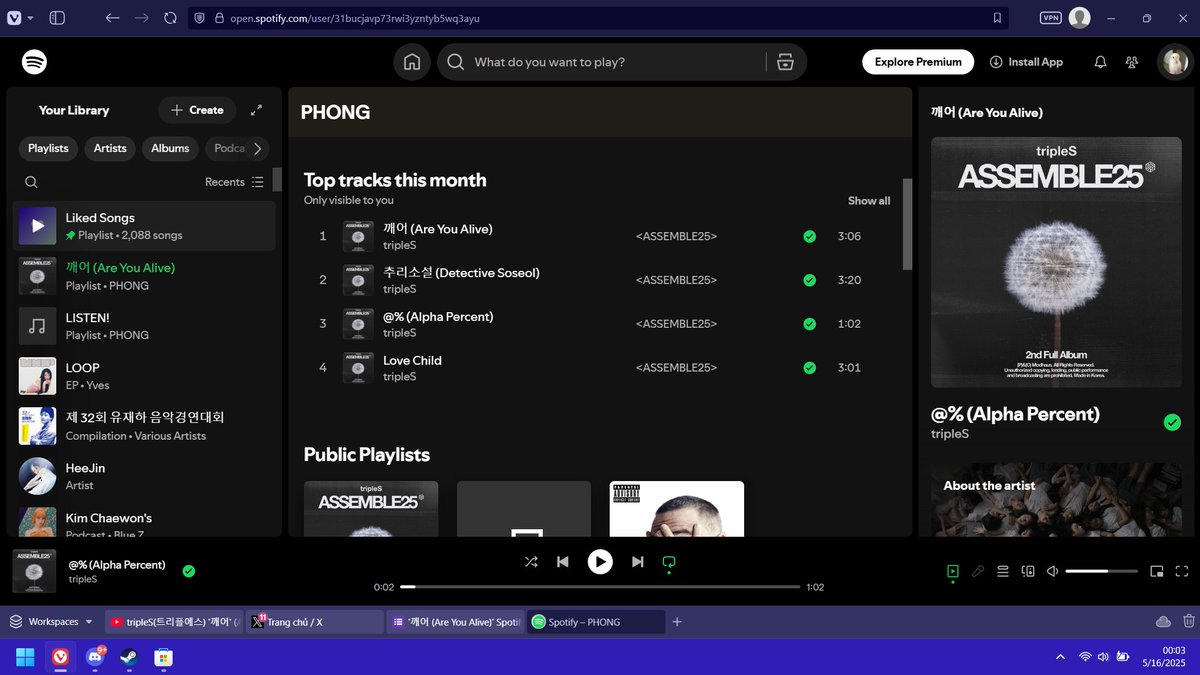This screenshot has height=675, width=1200.
Task: Open the Workspaces dropdown
Action: pos(52,622)
